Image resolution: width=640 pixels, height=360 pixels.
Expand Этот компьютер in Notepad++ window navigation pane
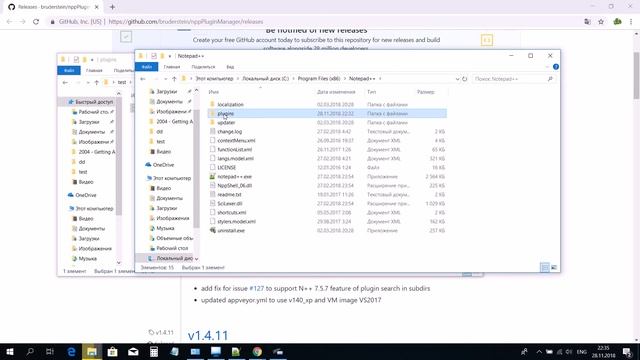pos(171,178)
